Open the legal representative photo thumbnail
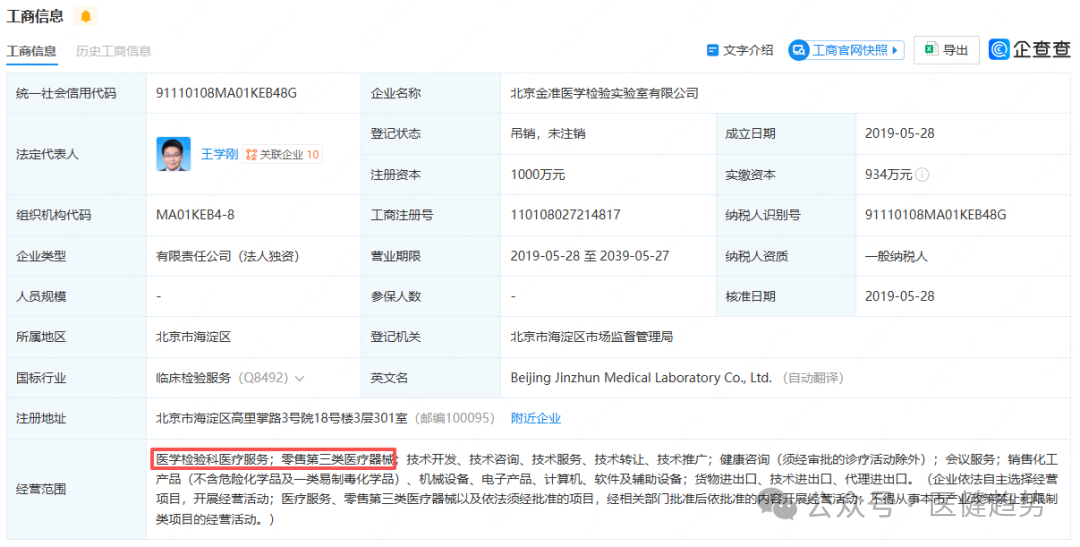This screenshot has width=1080, height=547. (174, 154)
